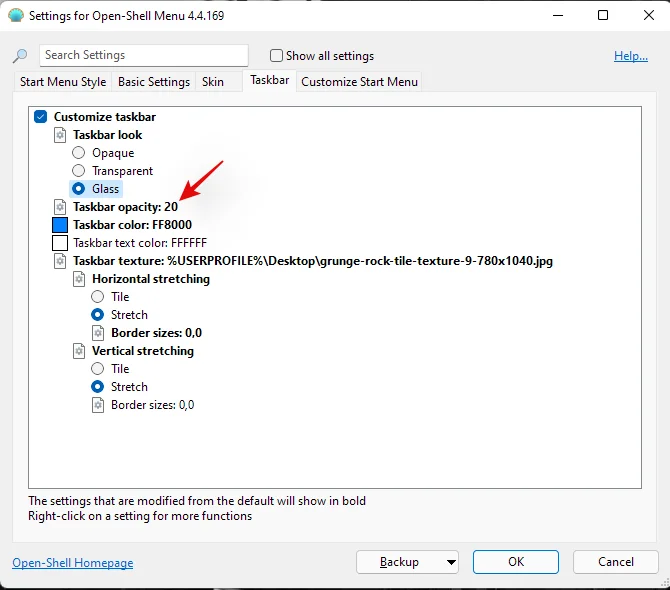
Task: Click the Backup button label
Action: (399, 562)
